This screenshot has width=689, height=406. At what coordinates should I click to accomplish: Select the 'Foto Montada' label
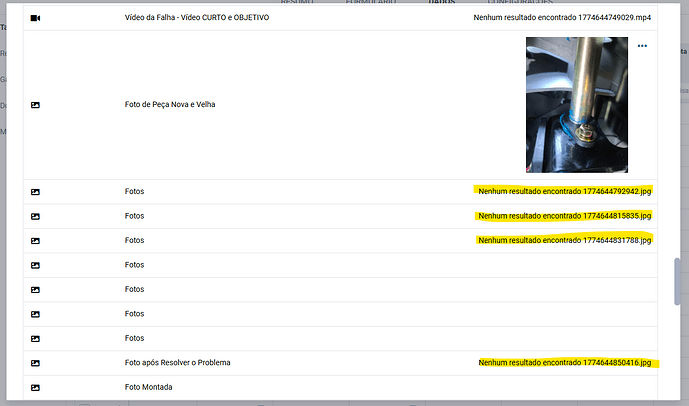(149, 388)
